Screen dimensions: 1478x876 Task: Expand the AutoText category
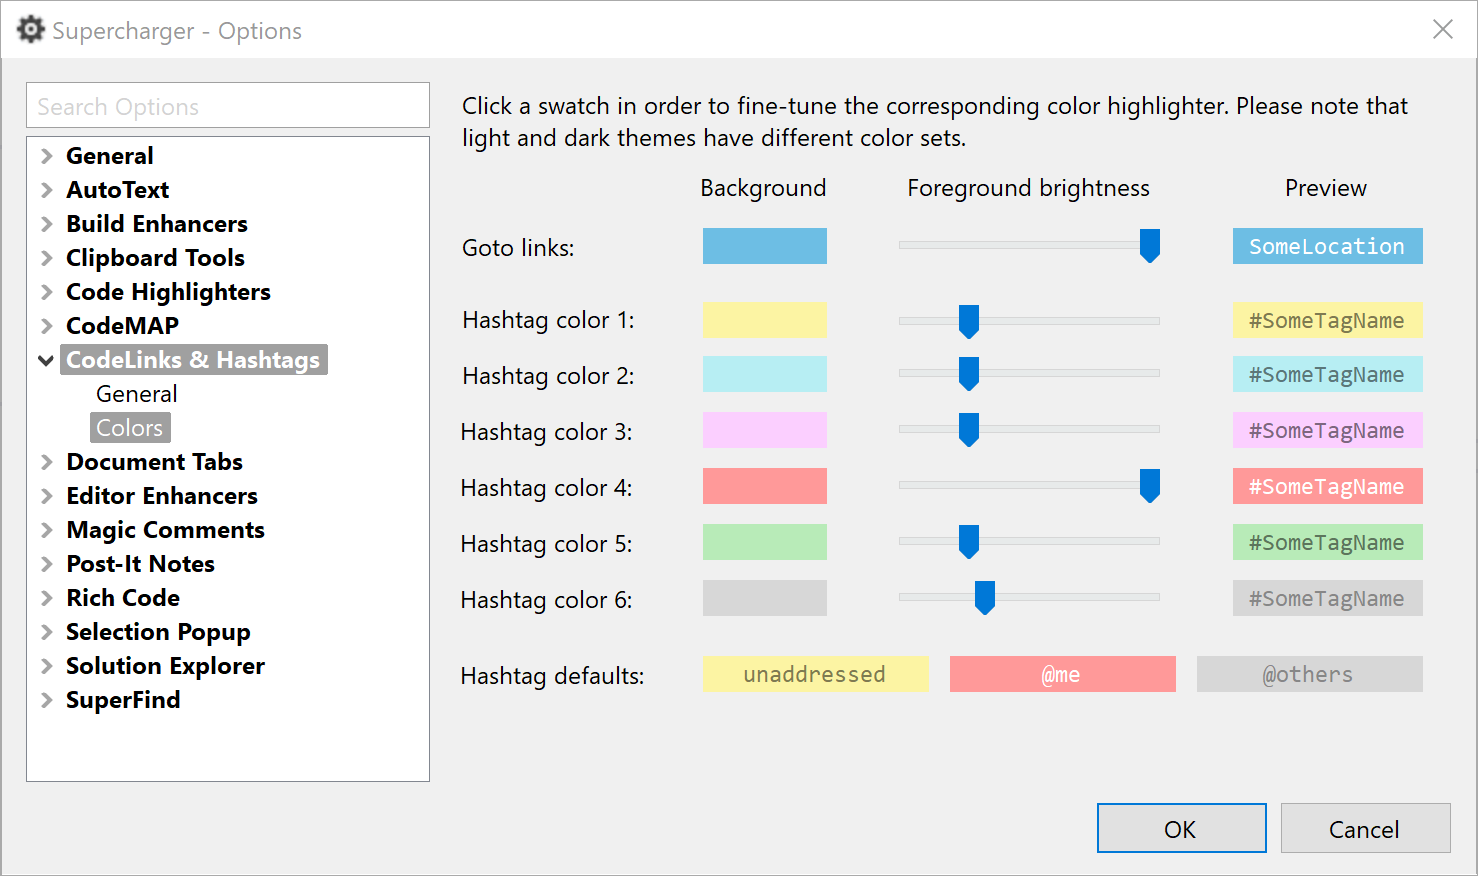tap(46, 190)
